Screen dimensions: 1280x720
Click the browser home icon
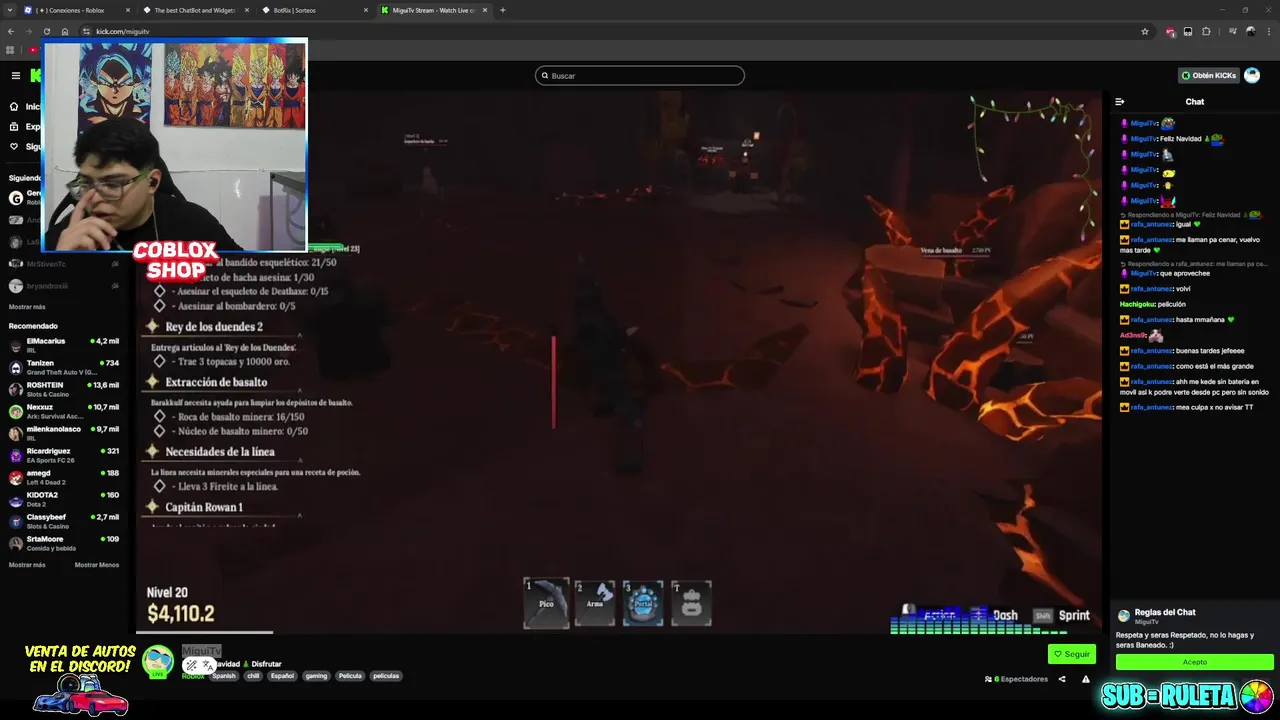pos(65,31)
